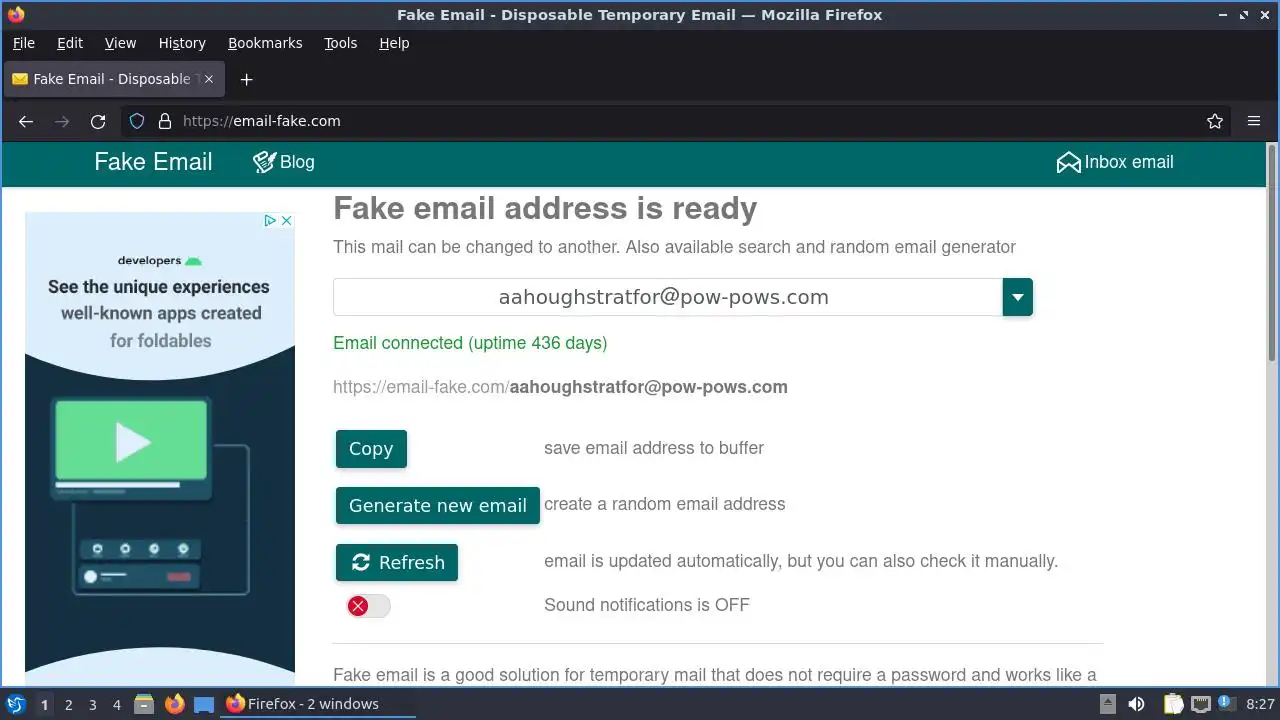Open the tracking protection shield icon
Image resolution: width=1280 pixels, height=720 pixels.
click(x=138, y=121)
